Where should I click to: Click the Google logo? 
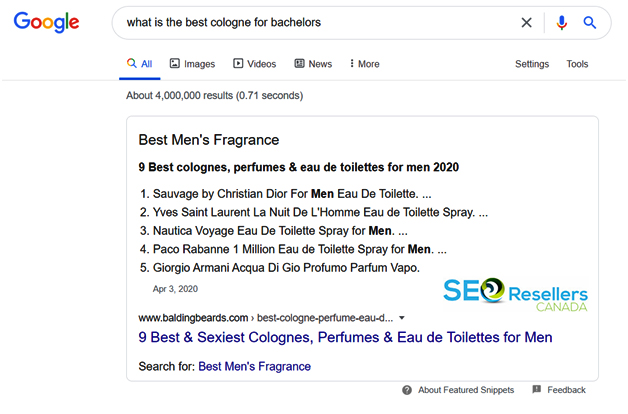pos(46,22)
